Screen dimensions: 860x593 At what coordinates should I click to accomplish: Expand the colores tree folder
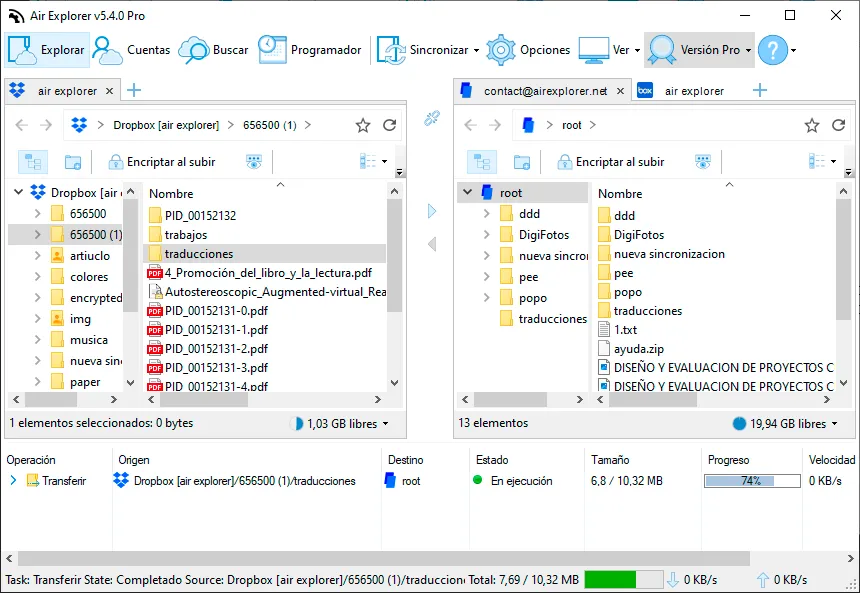point(37,276)
